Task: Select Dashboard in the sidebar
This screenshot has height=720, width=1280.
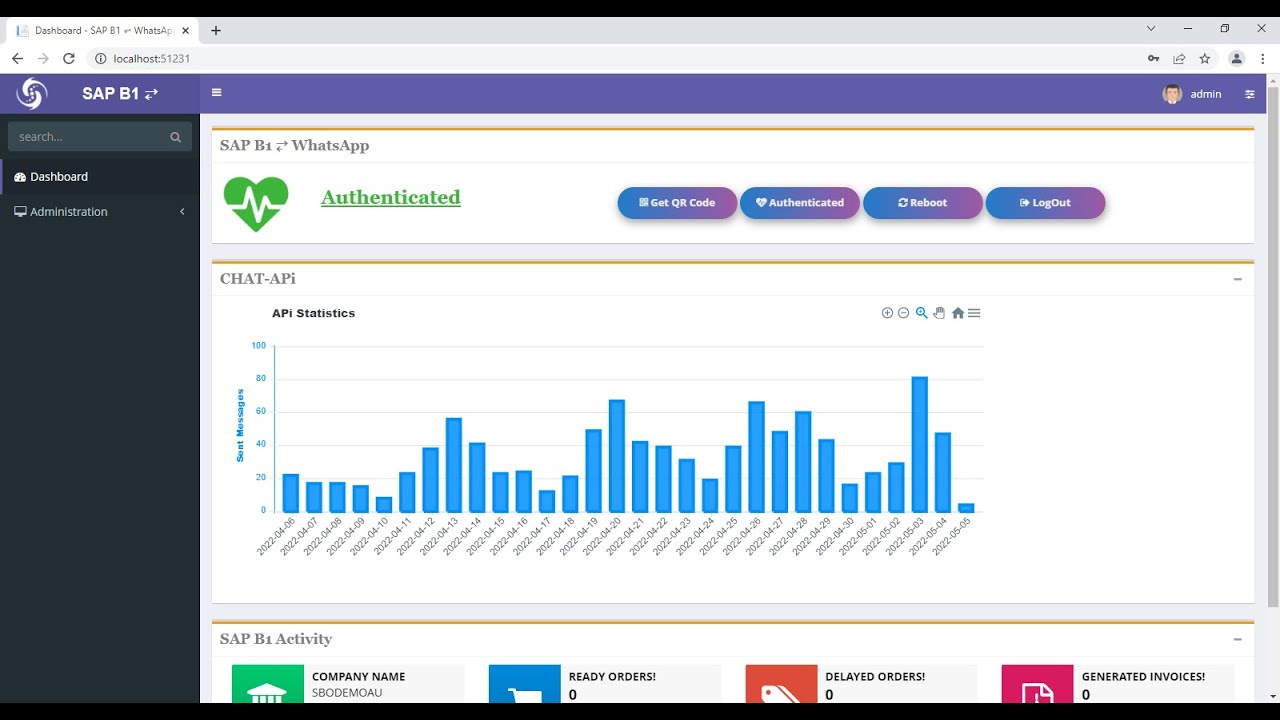Action: click(x=100, y=177)
